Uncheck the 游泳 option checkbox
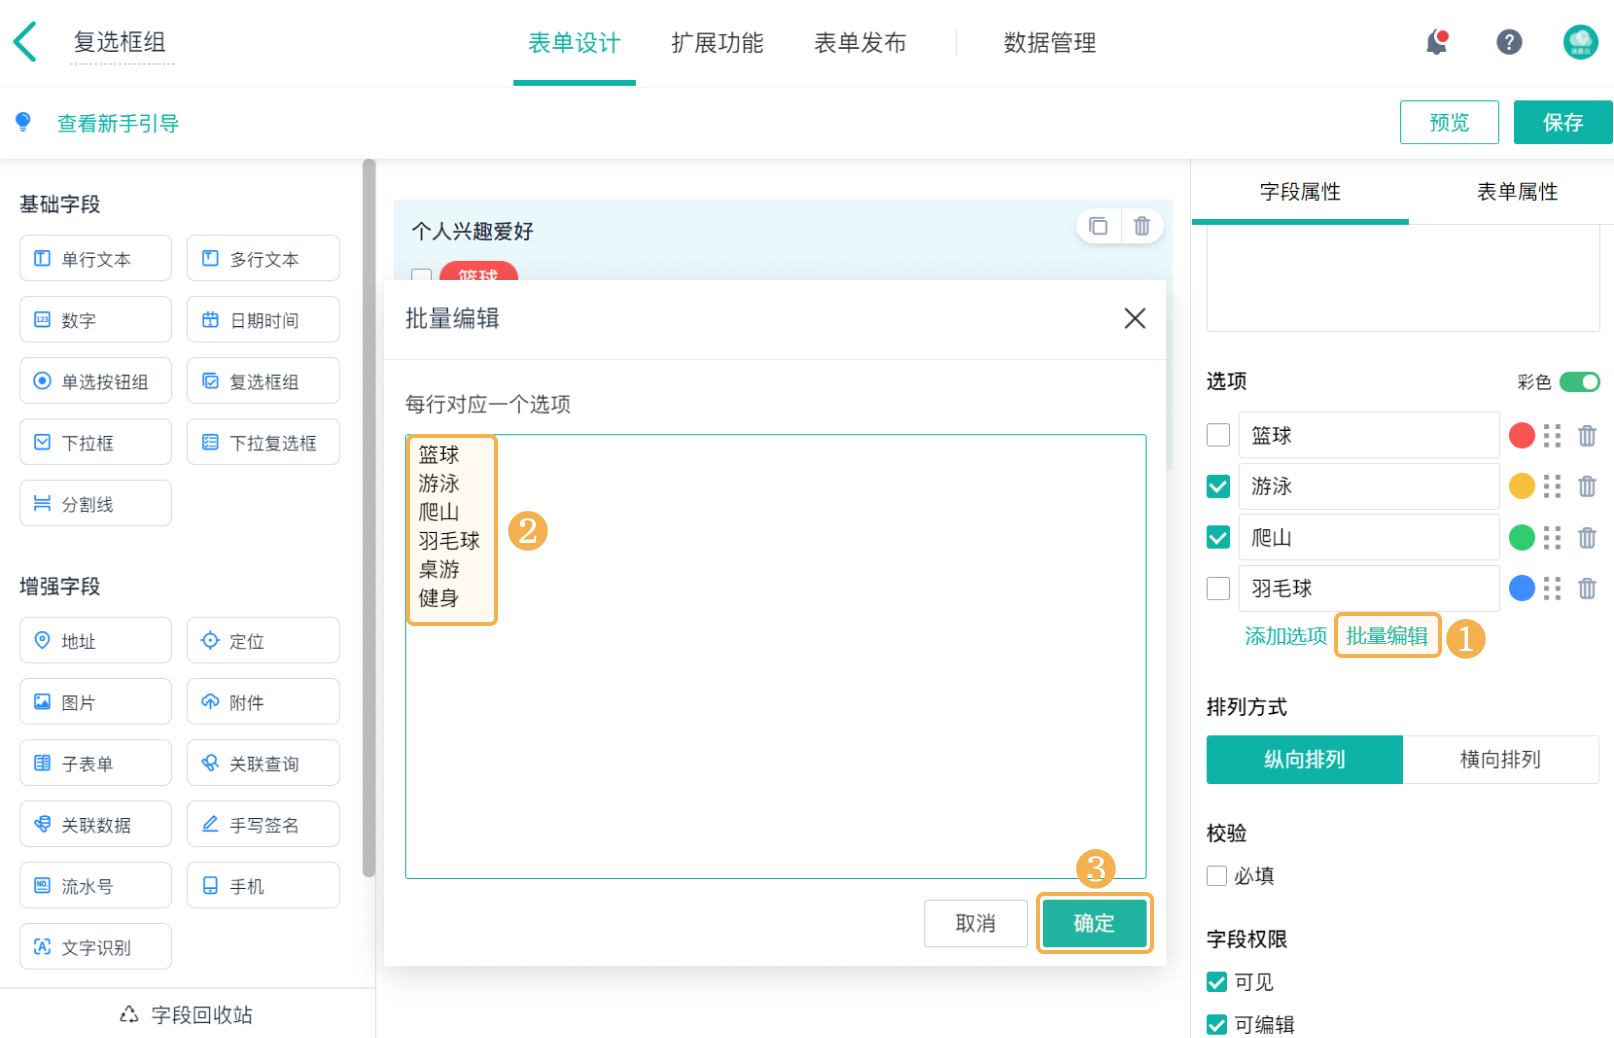 tap(1218, 487)
